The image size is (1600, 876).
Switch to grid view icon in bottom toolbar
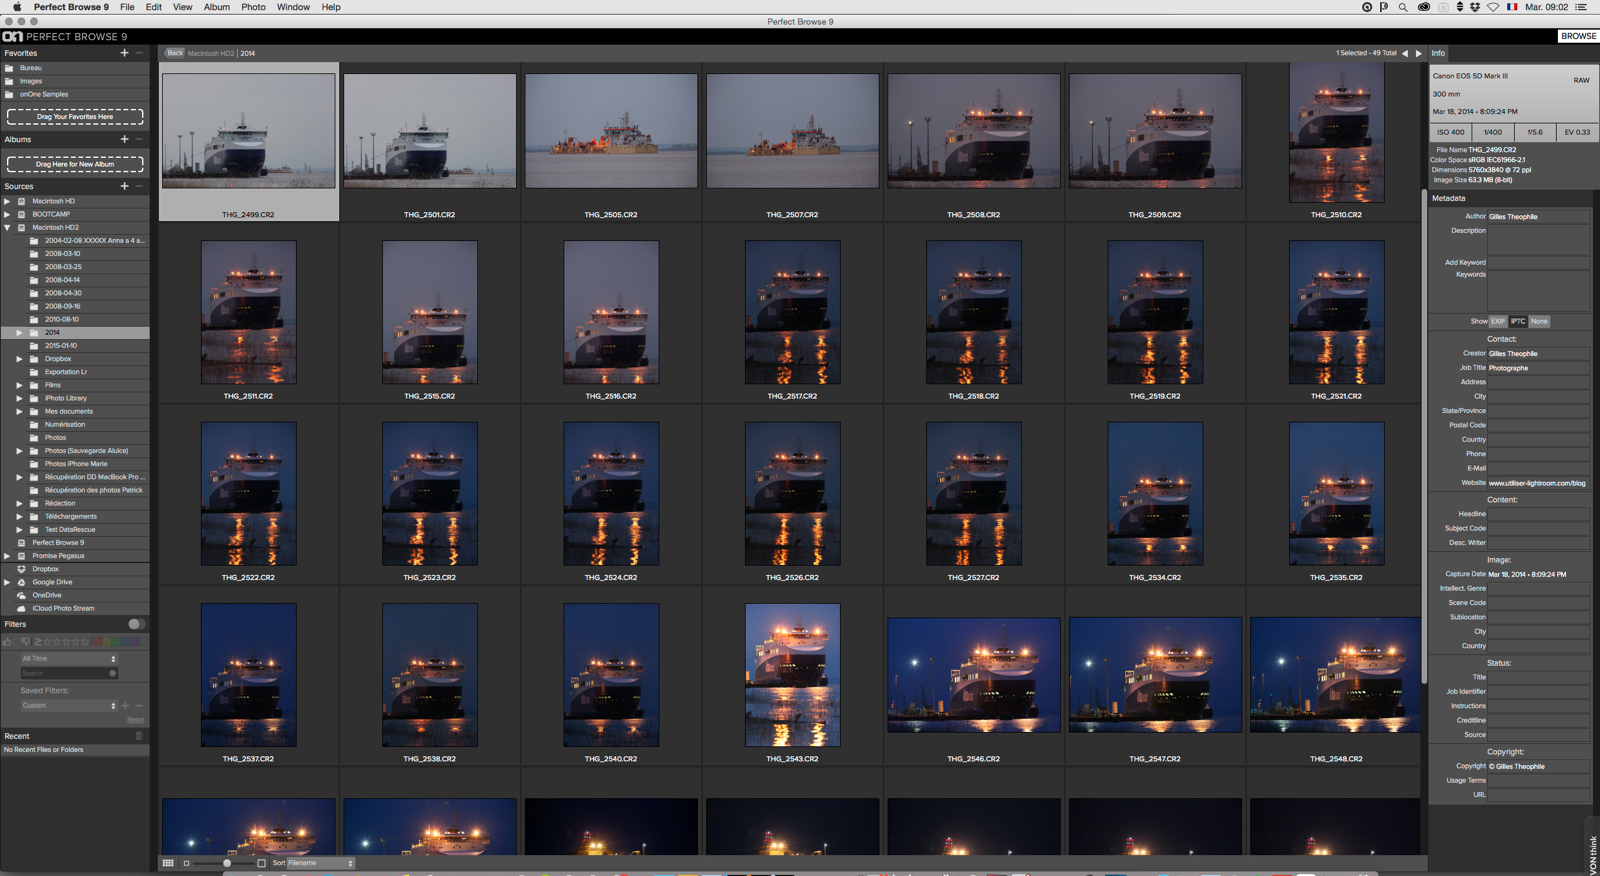click(168, 863)
